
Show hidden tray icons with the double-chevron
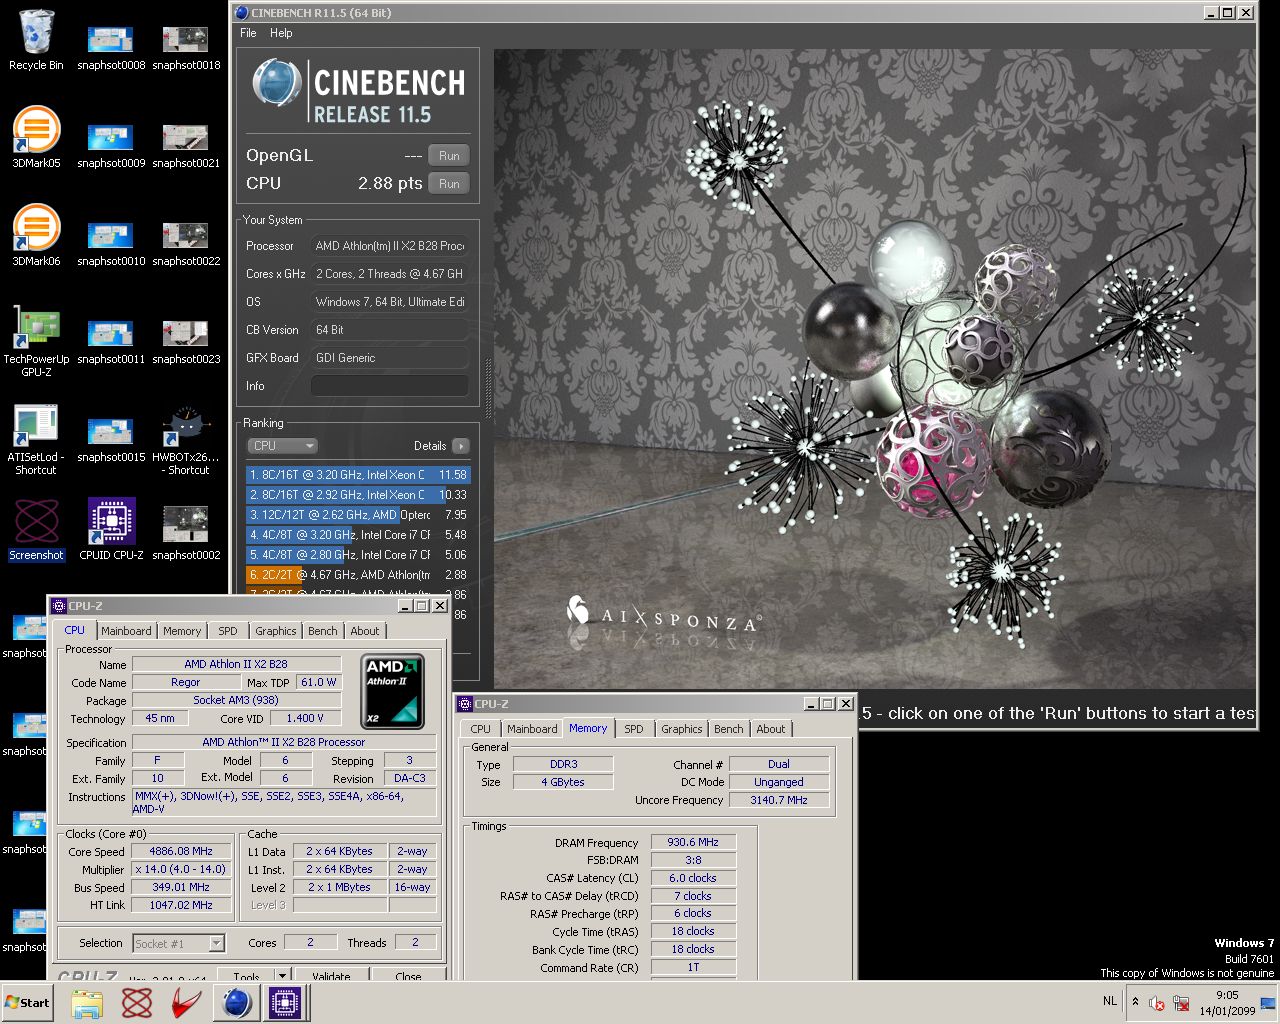[x=1135, y=1002]
